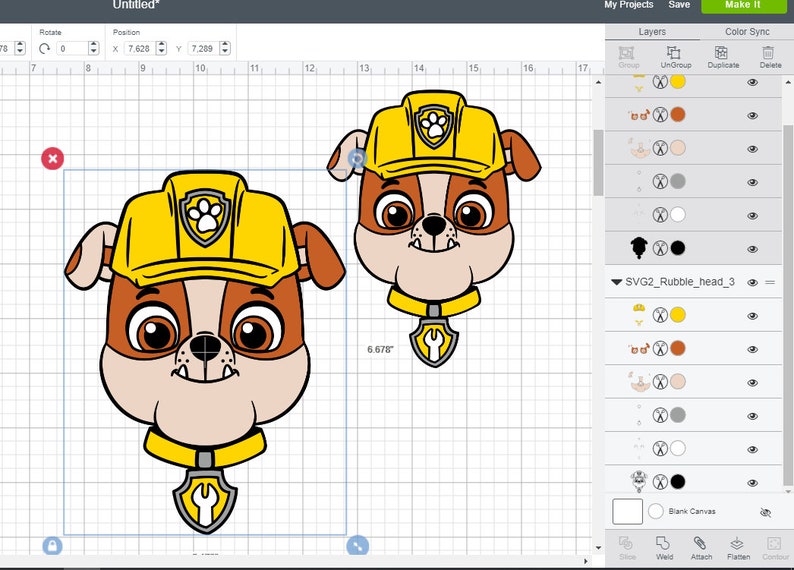The width and height of the screenshot is (794, 570).
Task: Click cut linetype icon on highlighted brown layer
Action: (660, 115)
